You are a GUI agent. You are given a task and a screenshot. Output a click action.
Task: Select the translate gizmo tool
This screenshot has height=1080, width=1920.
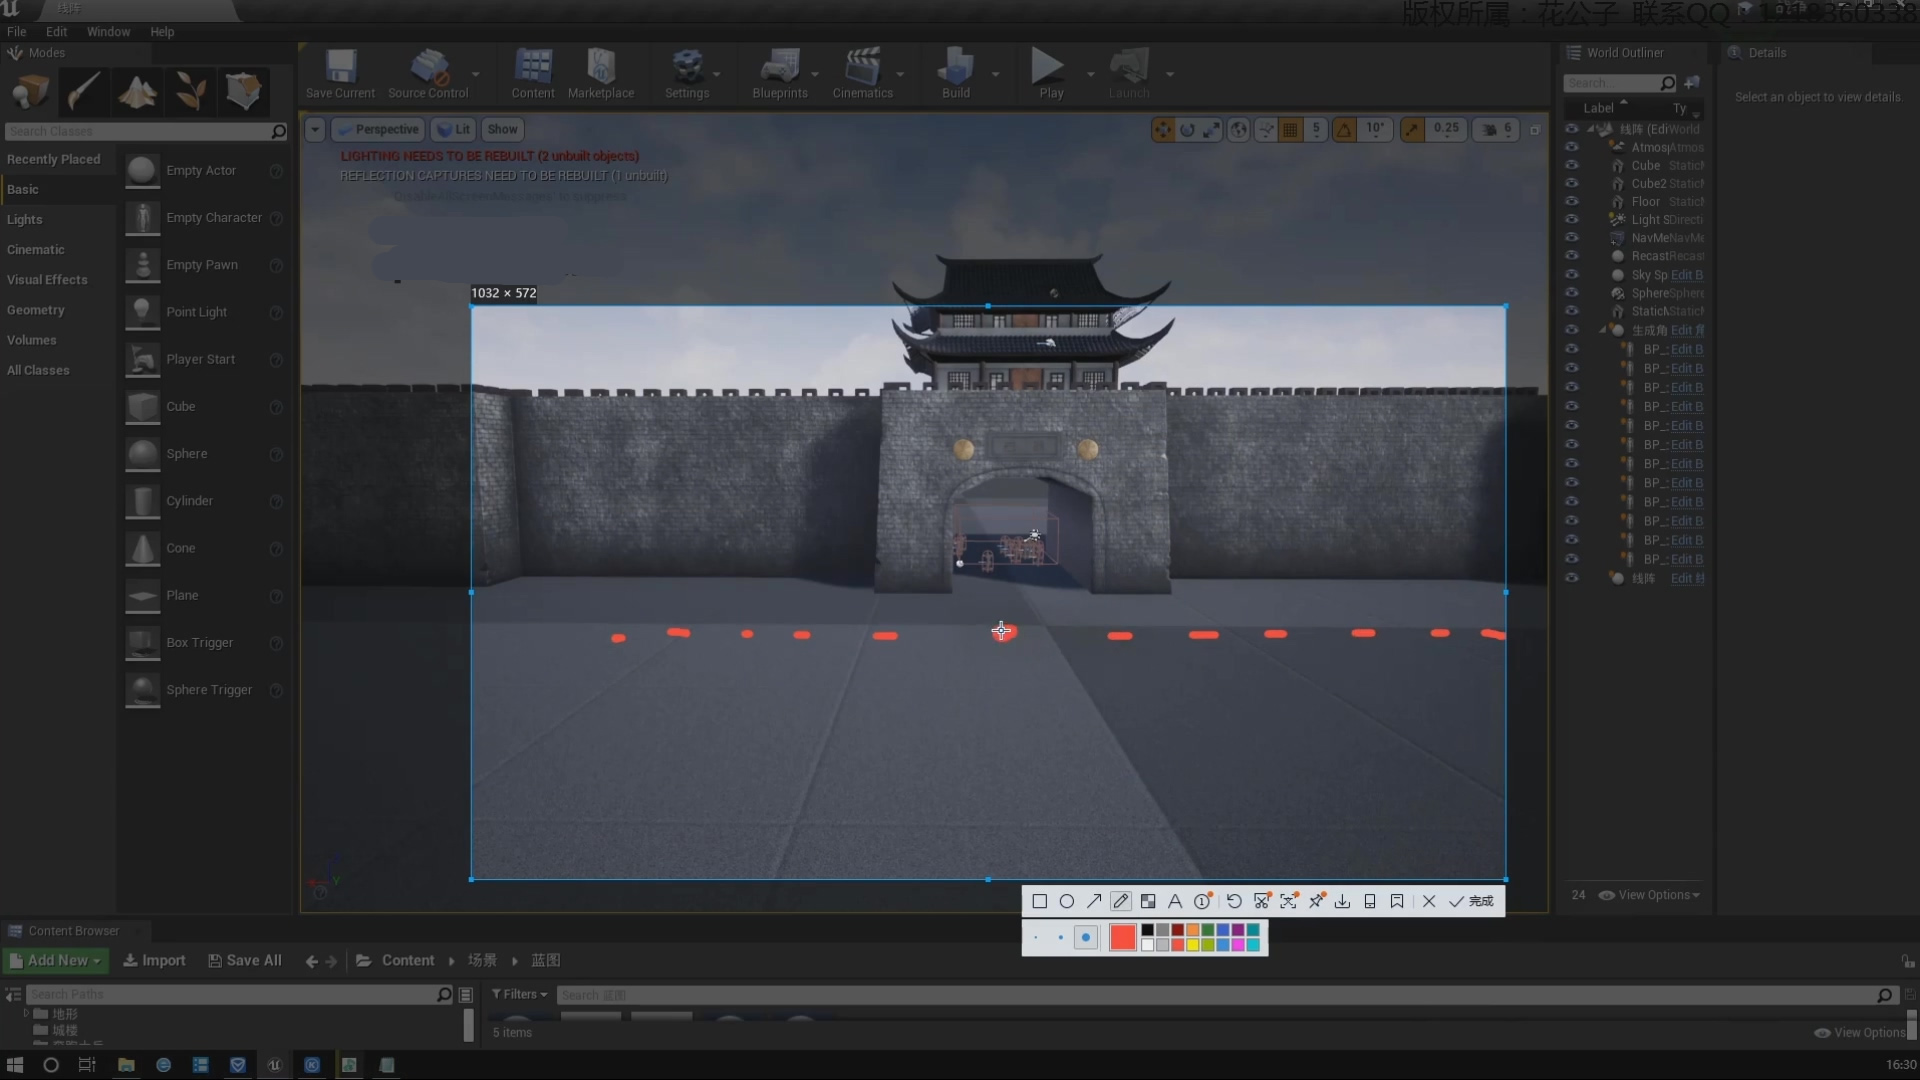tap(1162, 130)
